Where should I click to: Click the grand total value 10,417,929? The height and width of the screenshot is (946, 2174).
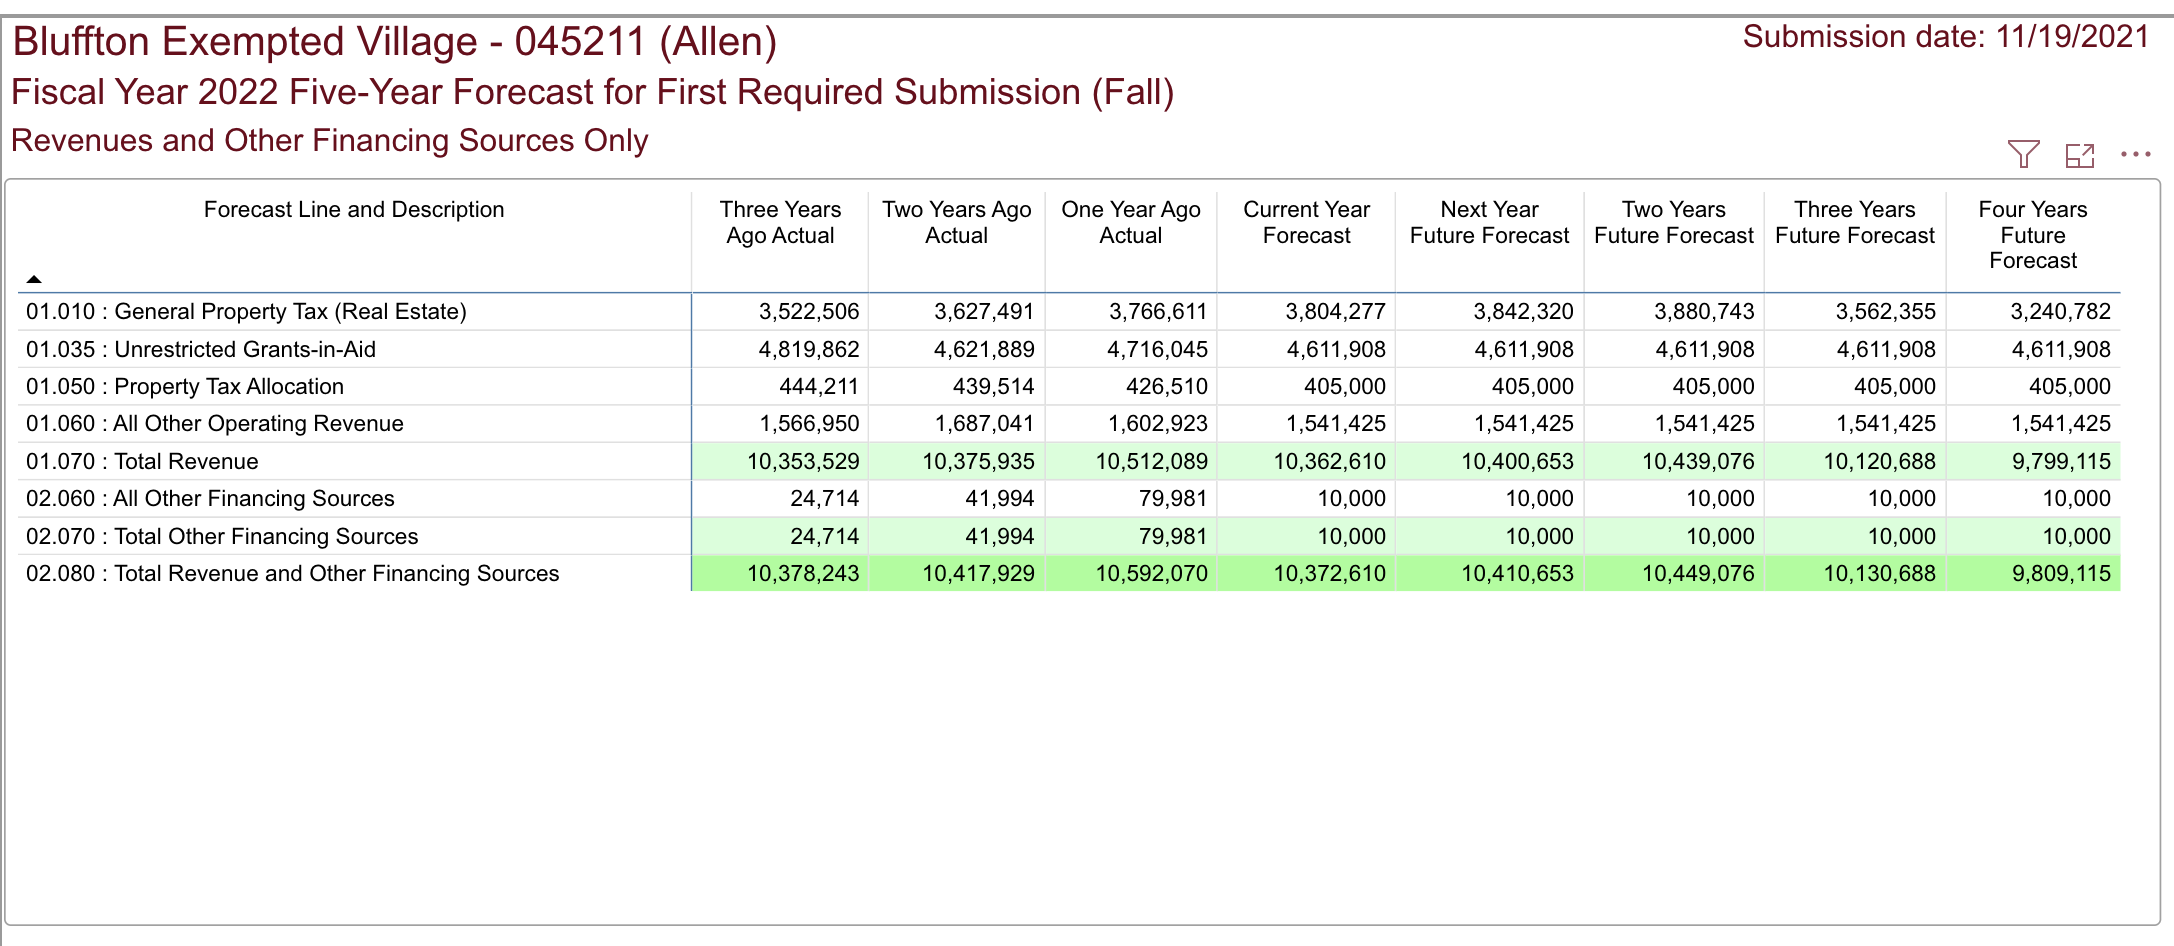coord(978,573)
